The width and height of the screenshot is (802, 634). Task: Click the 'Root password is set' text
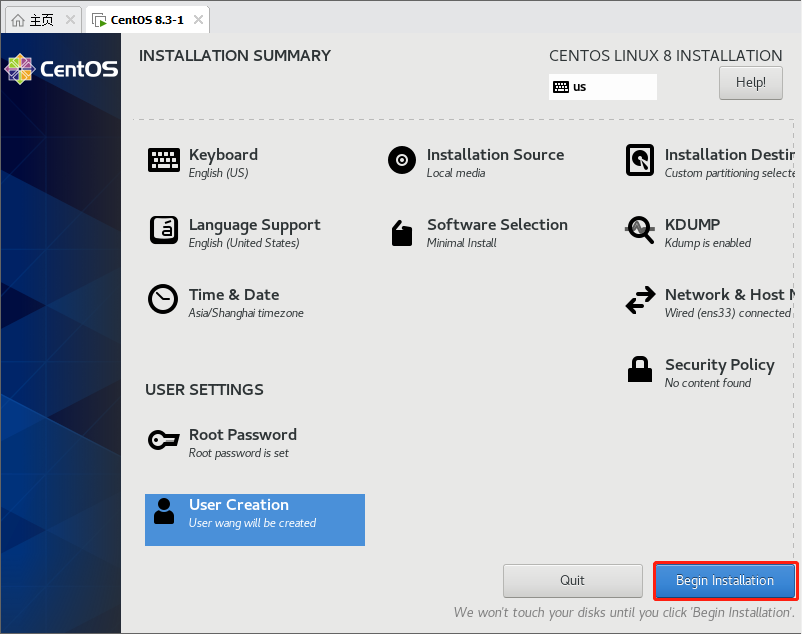coord(239,453)
